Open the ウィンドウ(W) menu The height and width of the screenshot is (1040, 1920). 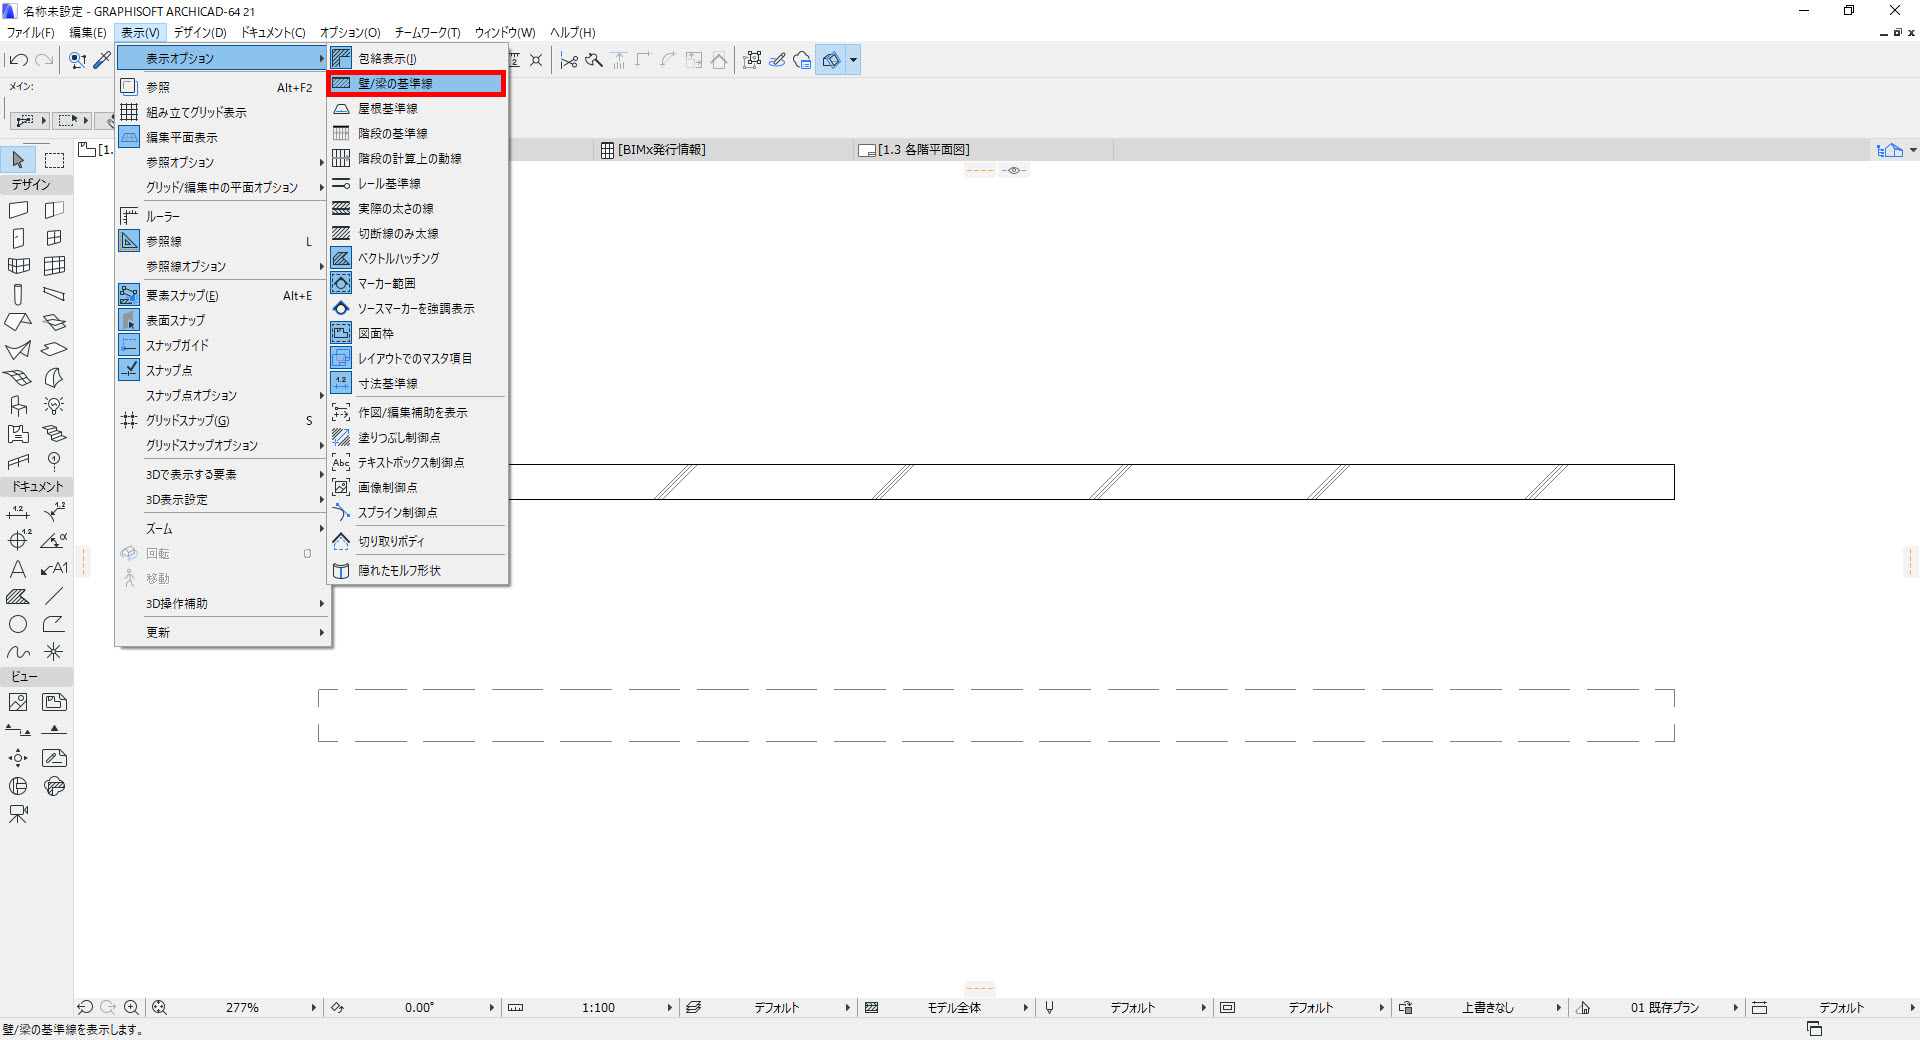pyautogui.click(x=505, y=33)
